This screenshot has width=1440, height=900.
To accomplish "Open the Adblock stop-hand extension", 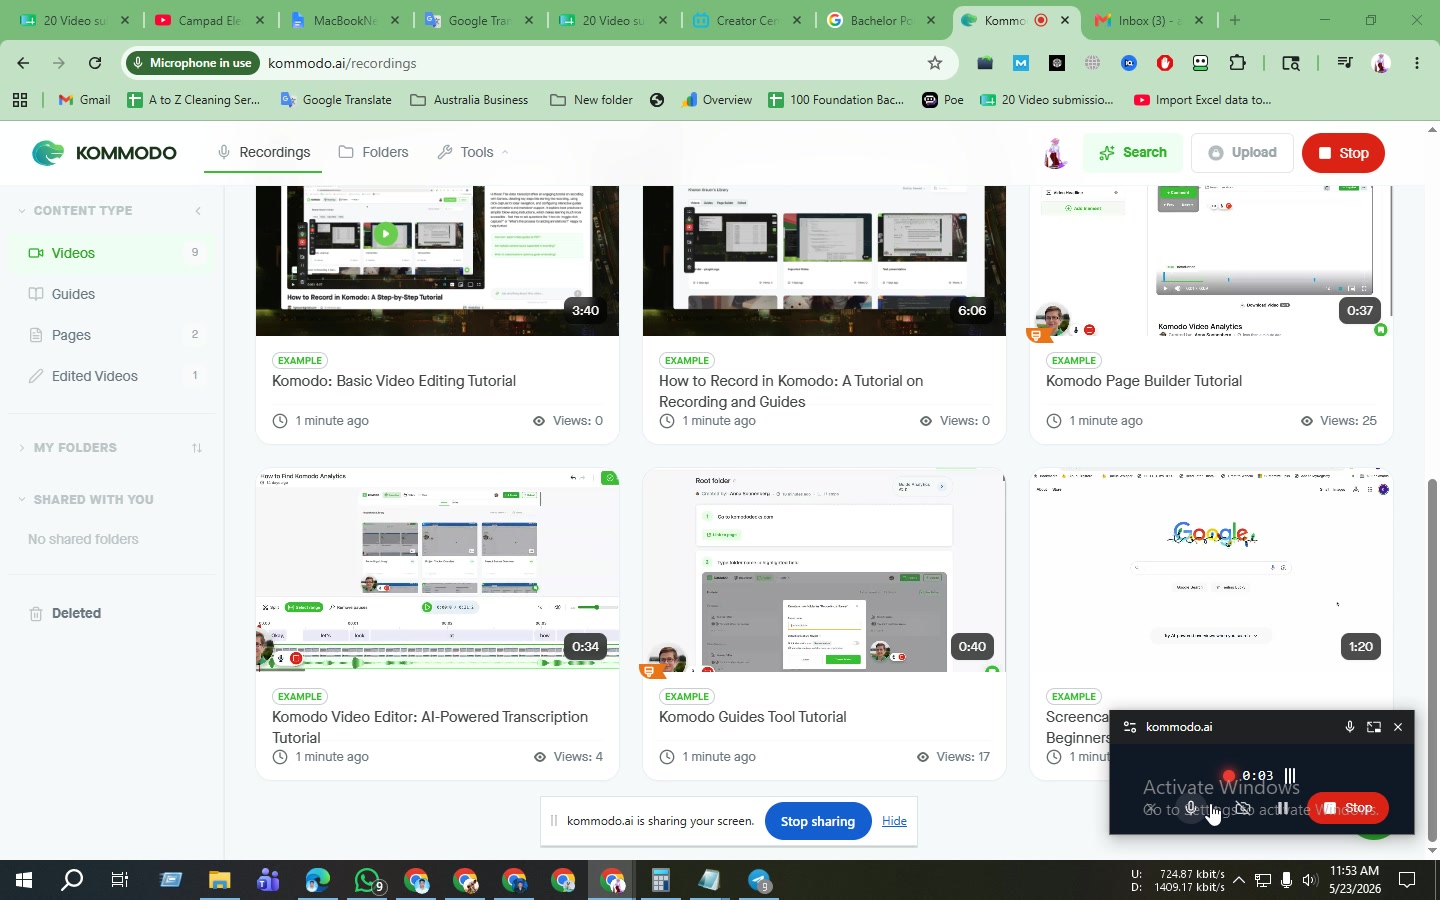I will (x=1165, y=63).
